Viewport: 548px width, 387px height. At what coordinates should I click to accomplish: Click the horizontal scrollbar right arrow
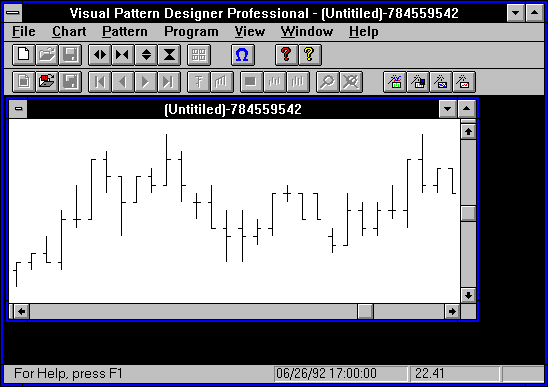(452, 311)
